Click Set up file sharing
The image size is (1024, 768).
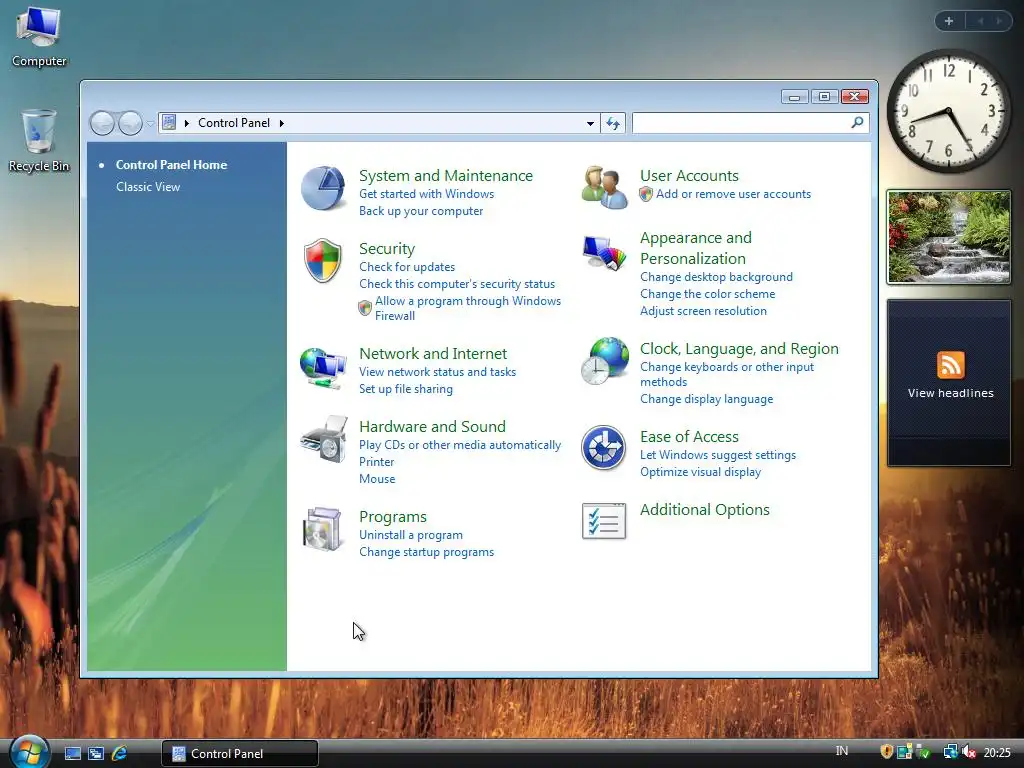pyautogui.click(x=406, y=389)
